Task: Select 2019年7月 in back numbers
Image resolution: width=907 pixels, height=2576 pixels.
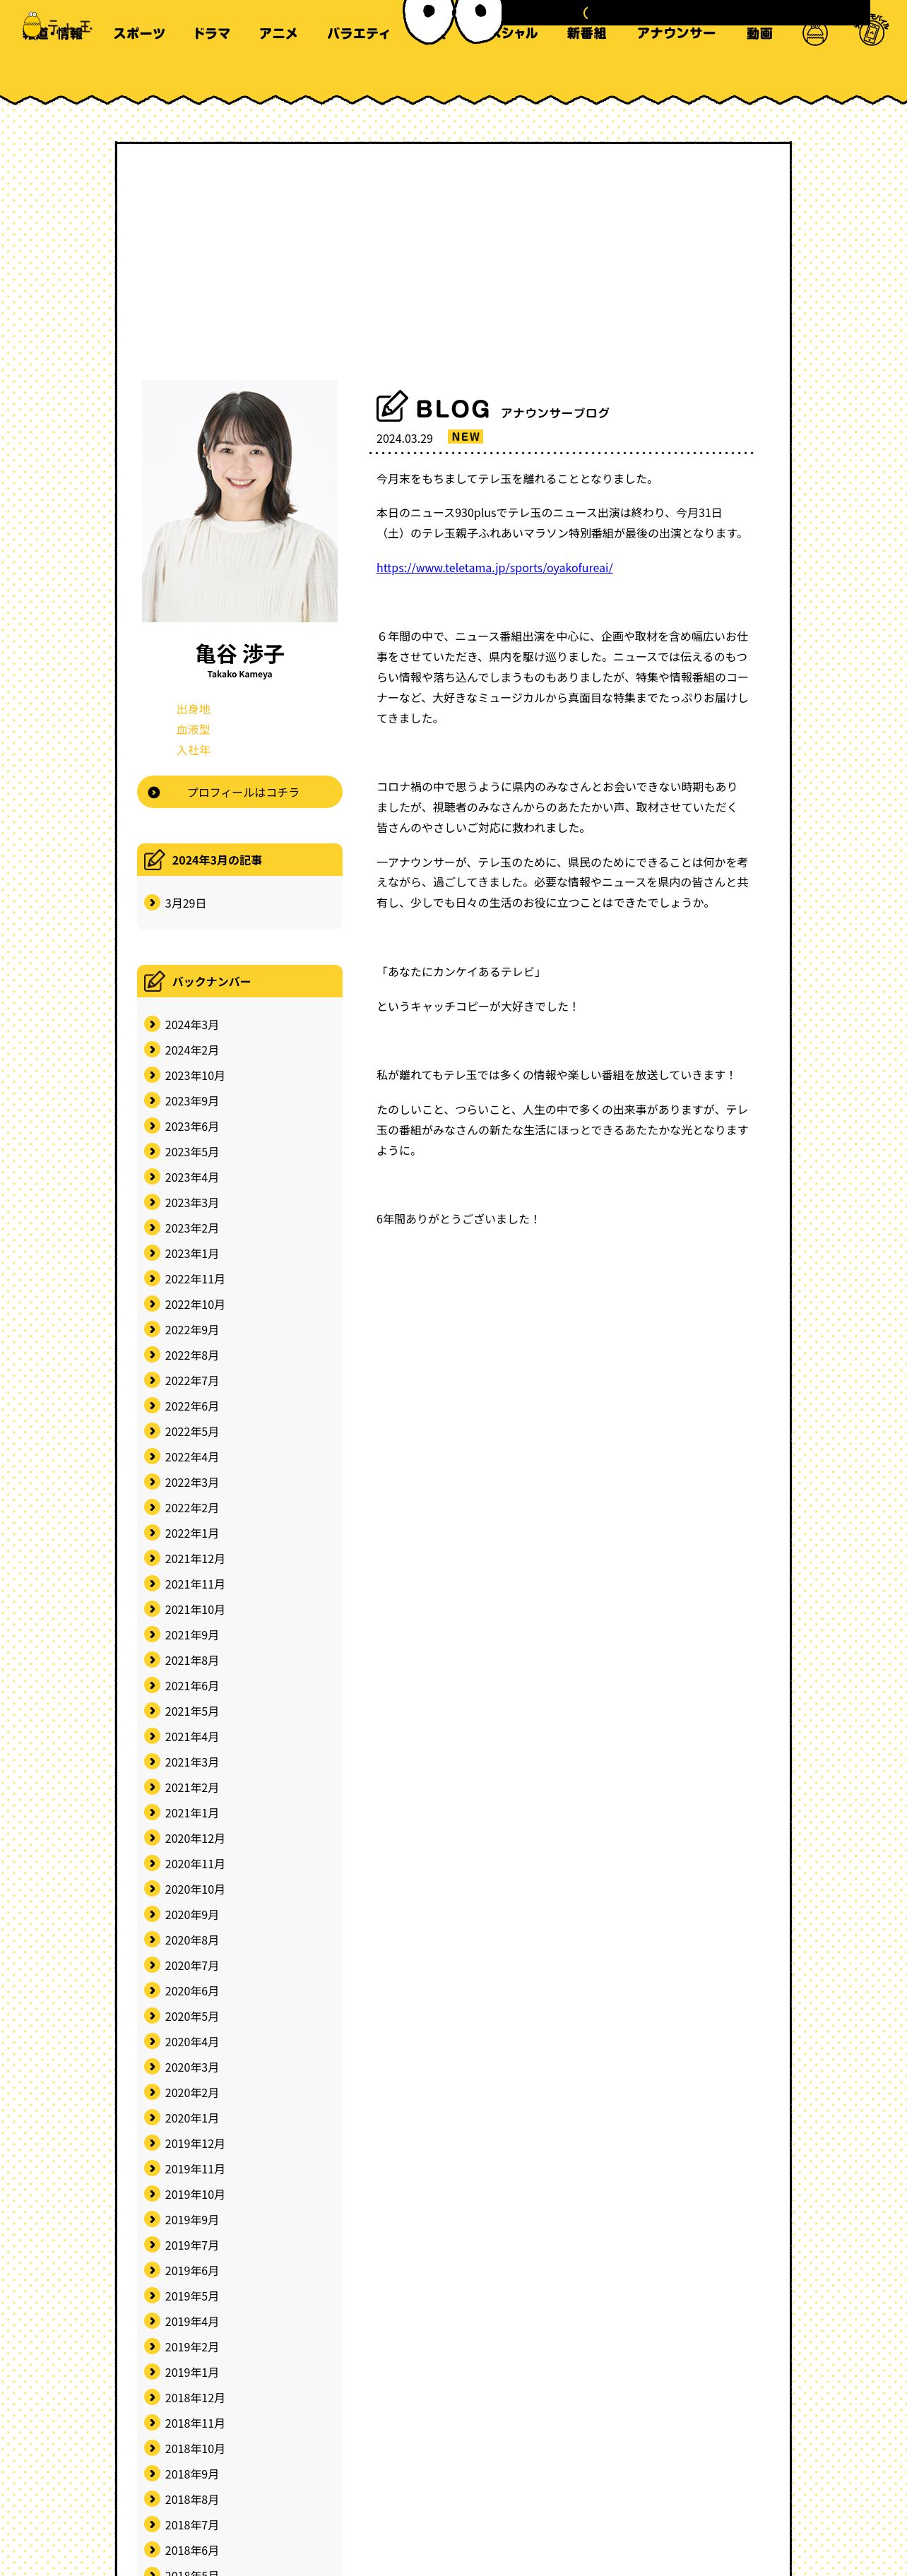Action: [191, 2245]
